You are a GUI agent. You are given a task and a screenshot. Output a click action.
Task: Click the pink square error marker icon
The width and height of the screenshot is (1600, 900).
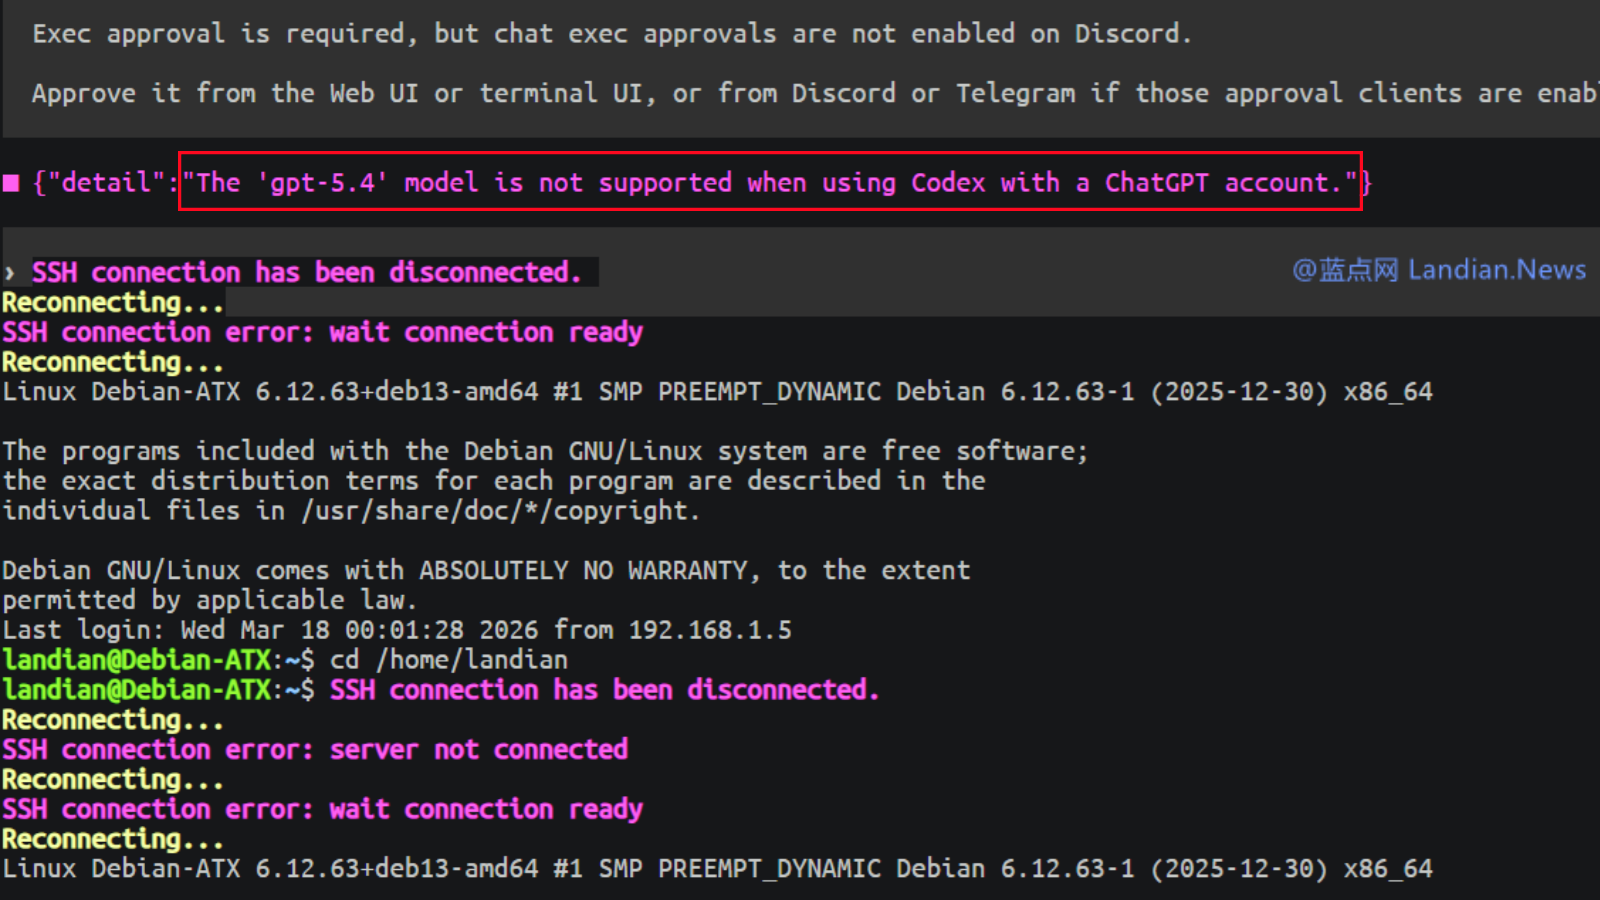[x=12, y=183]
